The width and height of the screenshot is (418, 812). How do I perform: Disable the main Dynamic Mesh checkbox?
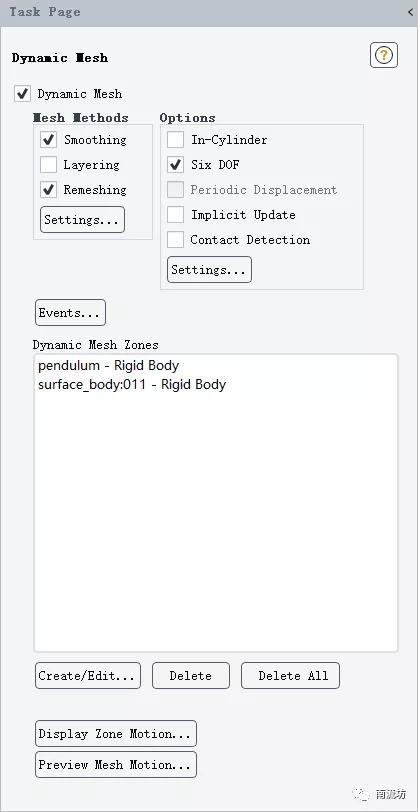click(22, 94)
